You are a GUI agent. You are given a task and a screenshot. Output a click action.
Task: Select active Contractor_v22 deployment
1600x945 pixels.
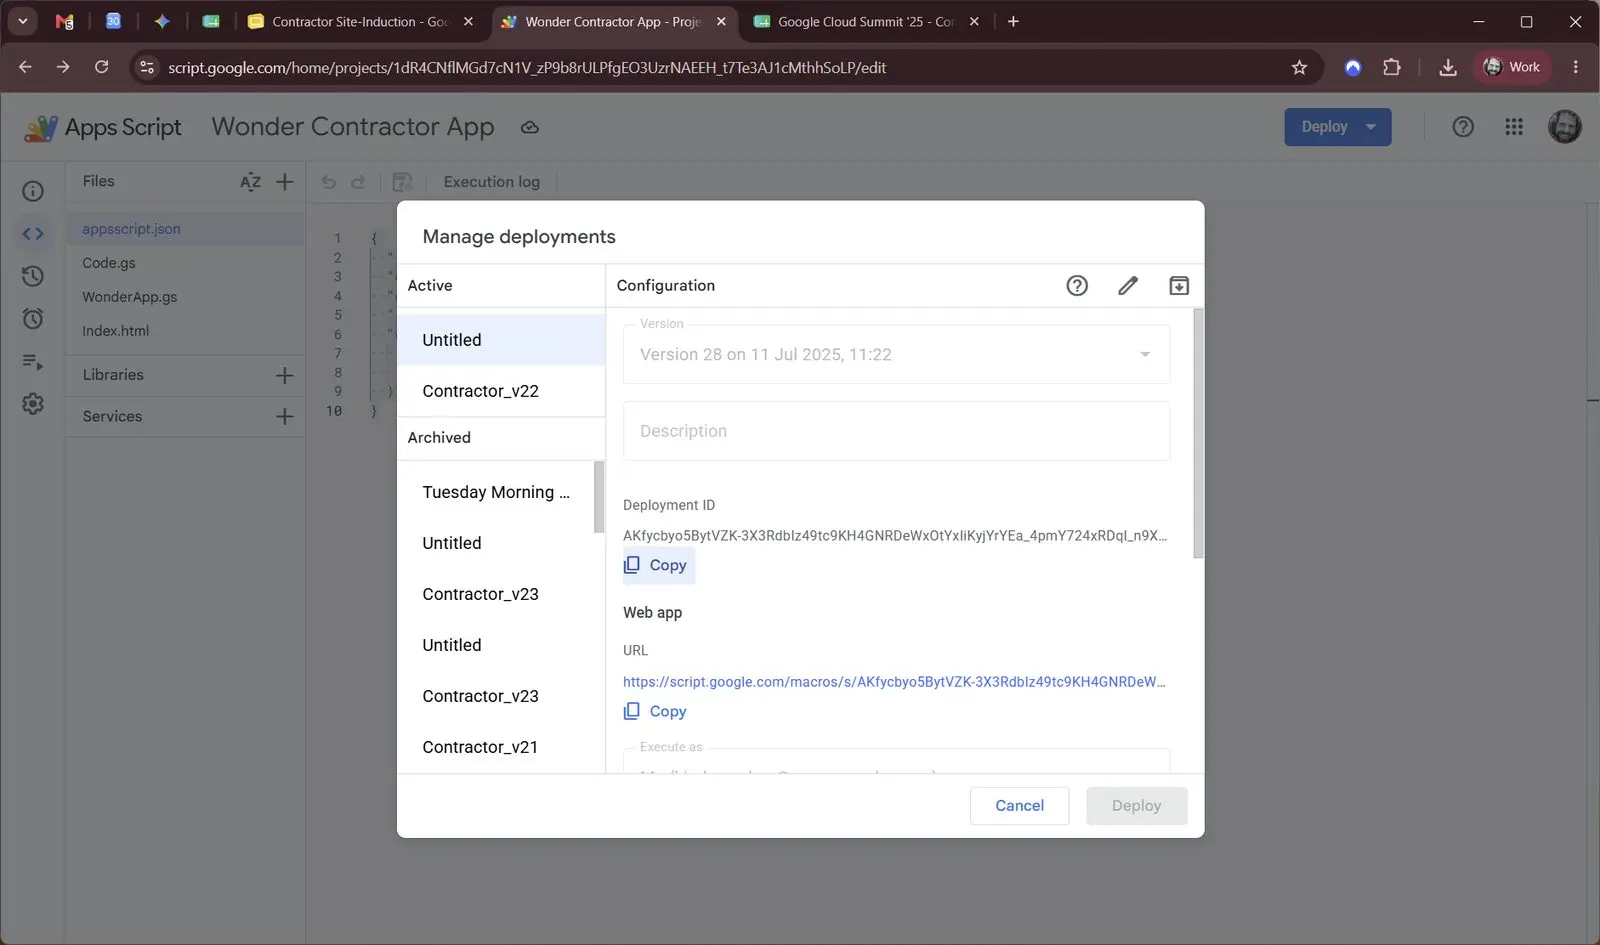[x=501, y=391]
